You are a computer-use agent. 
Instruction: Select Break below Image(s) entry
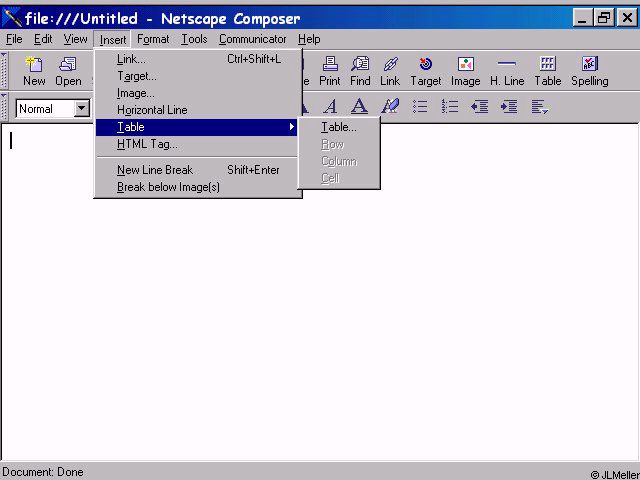coord(198,187)
